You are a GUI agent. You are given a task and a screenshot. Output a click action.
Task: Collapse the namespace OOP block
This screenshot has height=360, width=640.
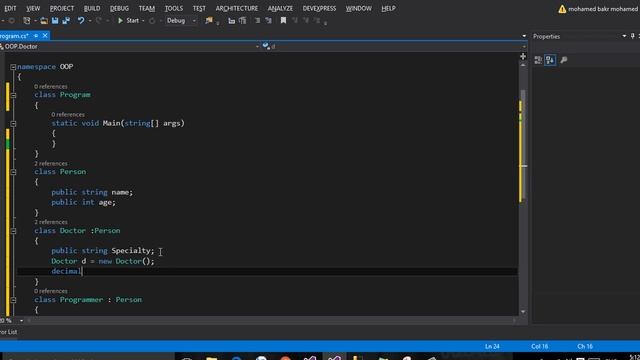click(13, 67)
